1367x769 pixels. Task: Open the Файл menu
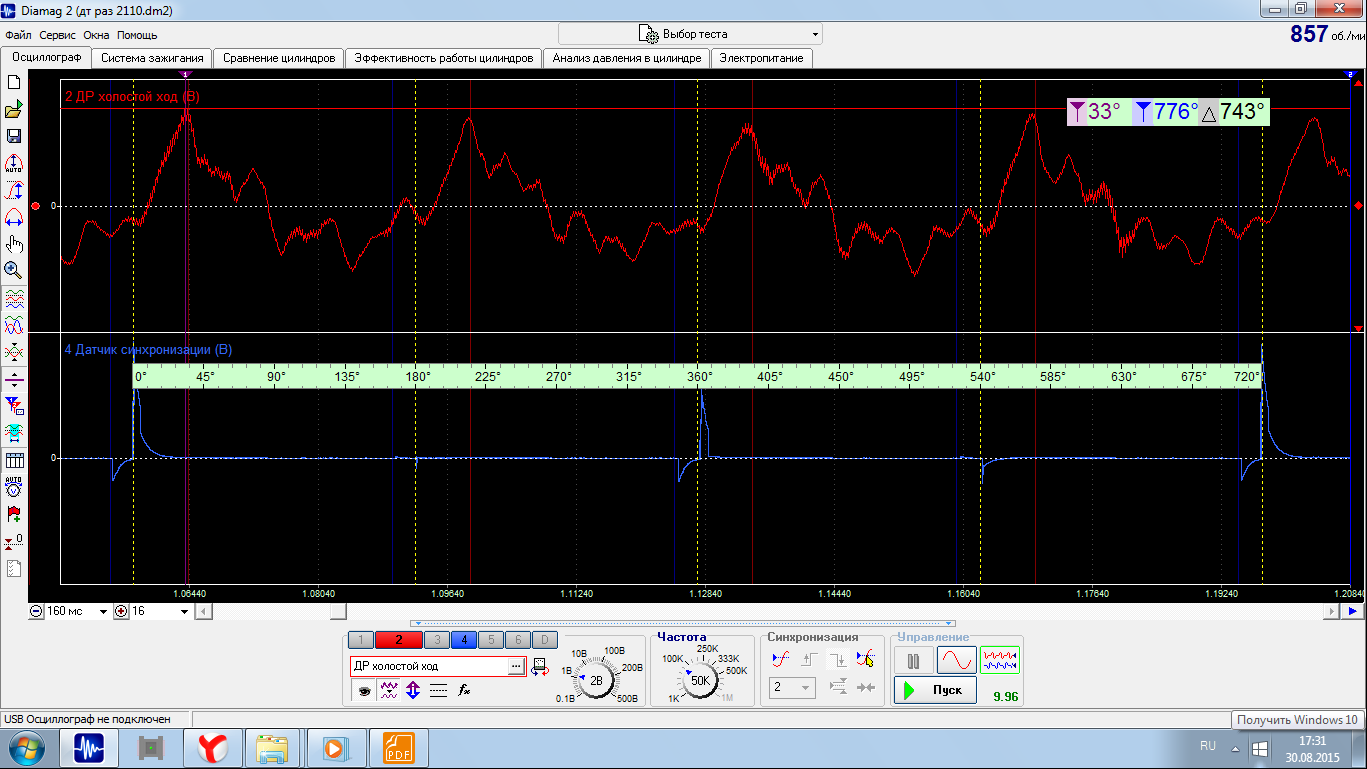(18, 35)
